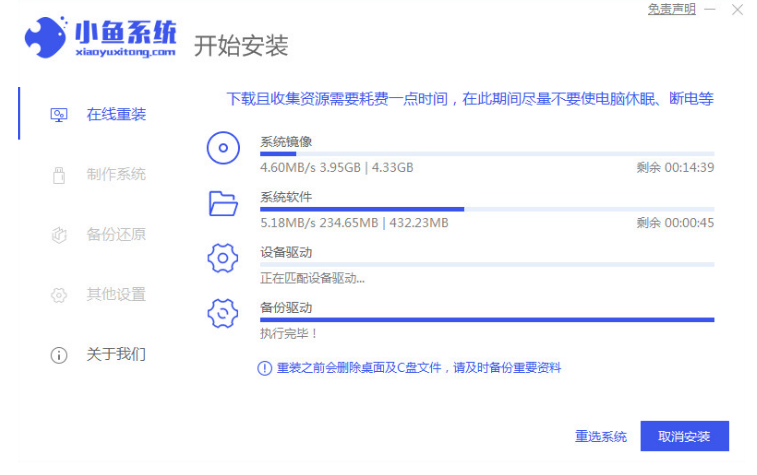
Task: Click the gear icon beside 其他设置
Action: click(x=59, y=295)
